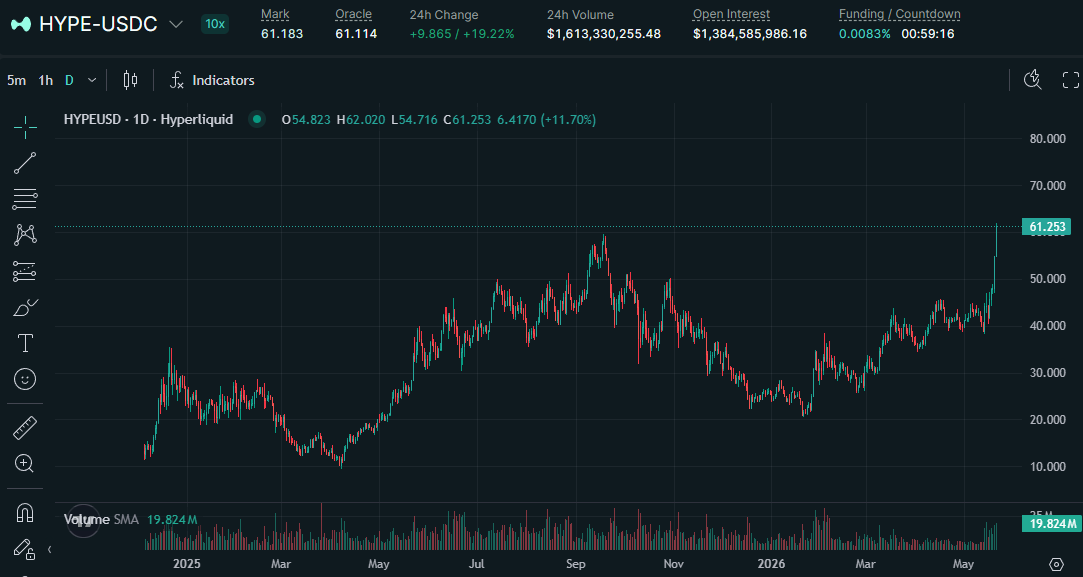The width and height of the screenshot is (1083, 577).
Task: Select the text annotation tool
Action: point(25,343)
